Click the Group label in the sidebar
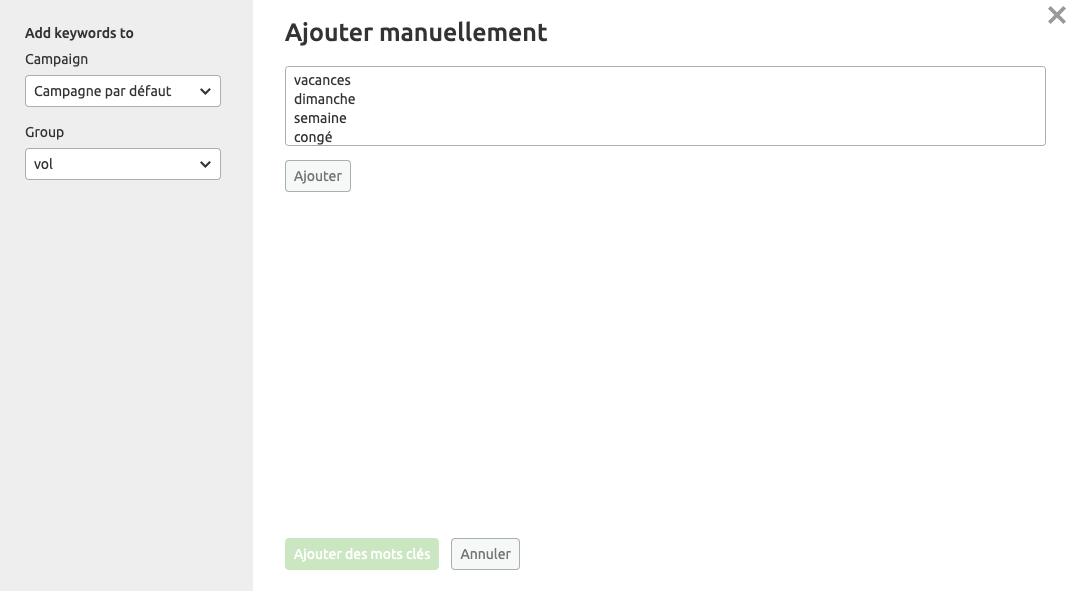The height and width of the screenshot is (591, 1068). pyautogui.click(x=45, y=132)
